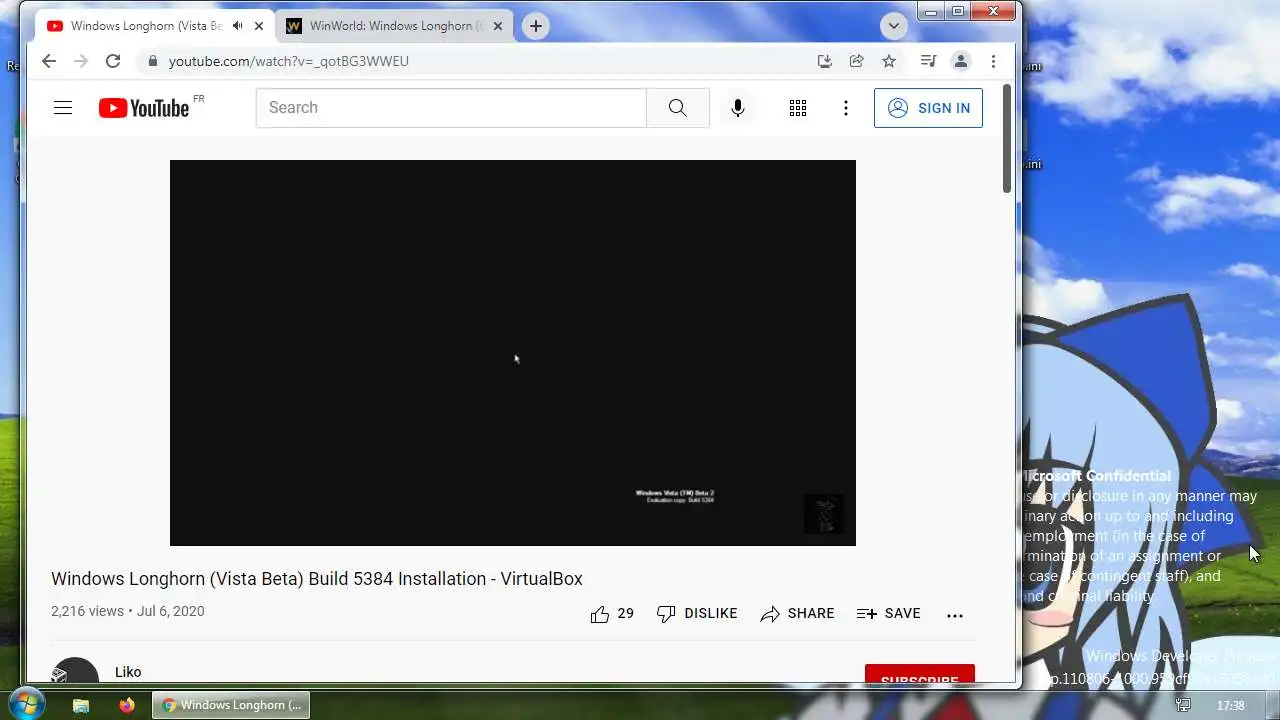This screenshot has height=720, width=1280.
Task: Save video to a playlist
Action: tap(889, 614)
